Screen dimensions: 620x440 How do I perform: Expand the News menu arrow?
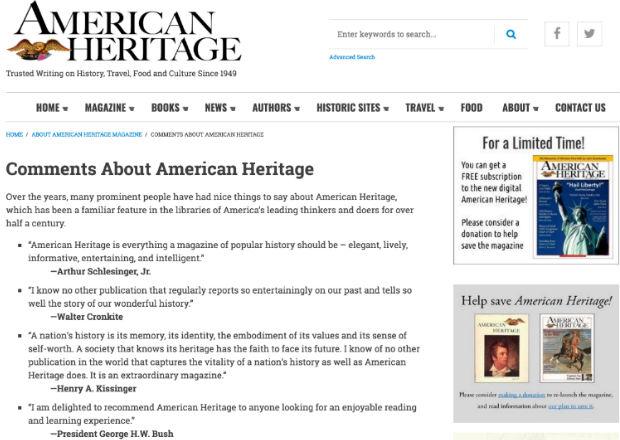(x=233, y=109)
